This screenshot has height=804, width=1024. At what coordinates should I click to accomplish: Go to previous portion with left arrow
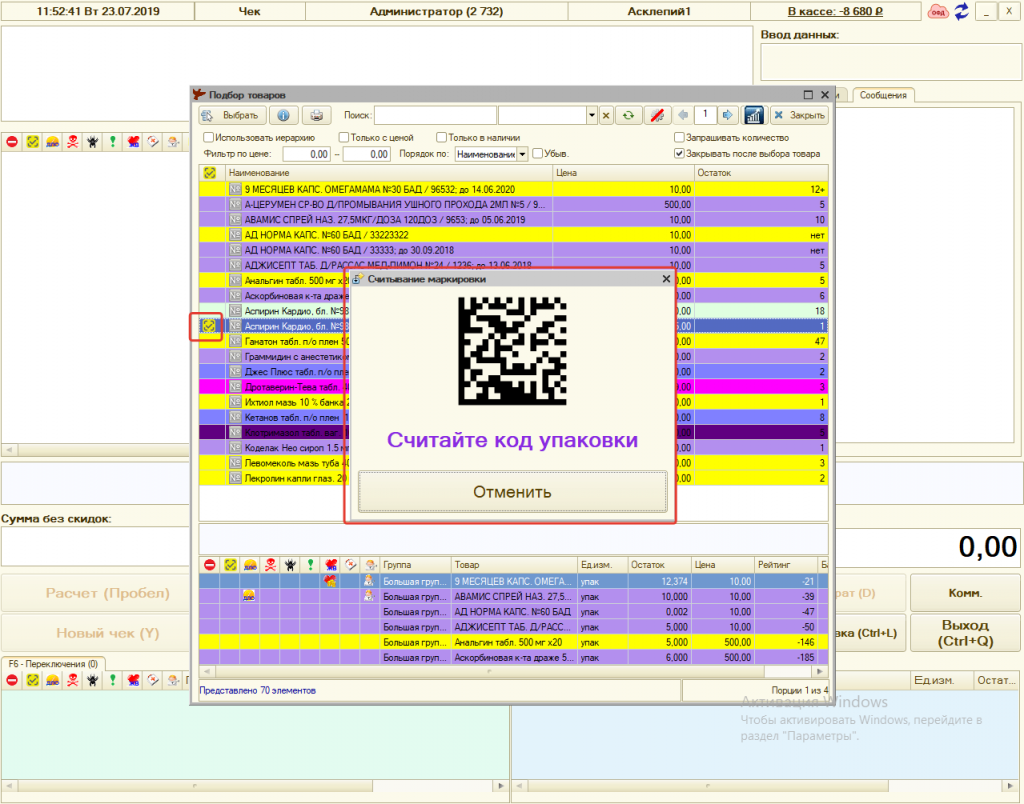click(683, 115)
